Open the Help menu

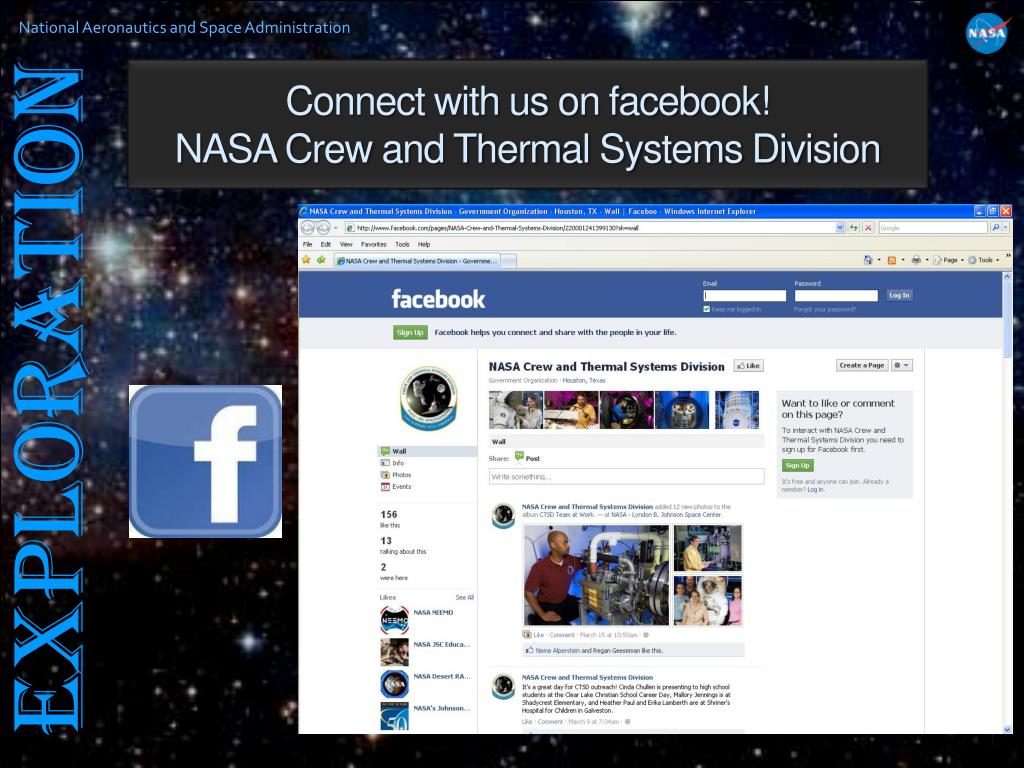click(424, 244)
